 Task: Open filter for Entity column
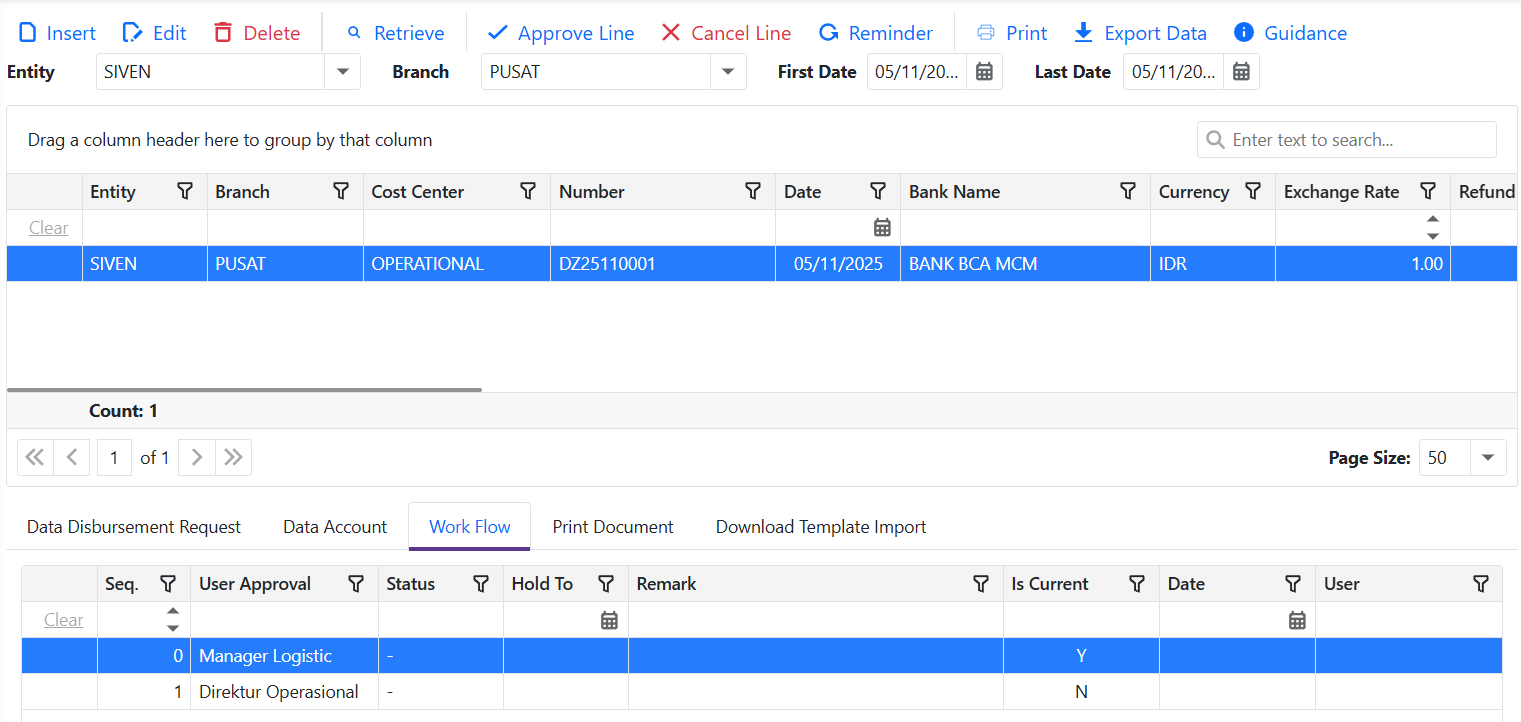click(185, 191)
